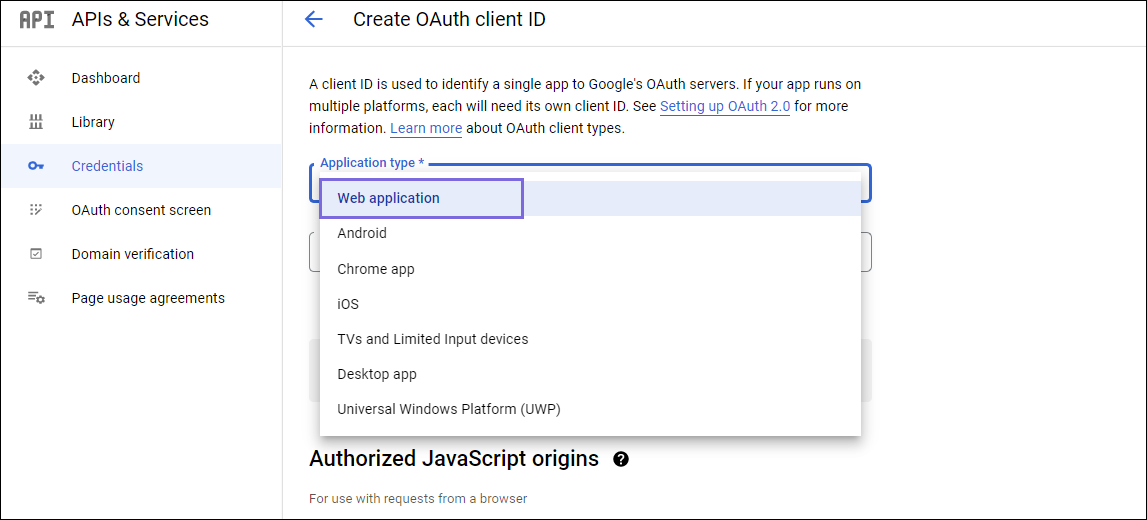Click the back arrow beside Create OAuth client ID
This screenshot has height=520, width=1147.
pos(313,20)
